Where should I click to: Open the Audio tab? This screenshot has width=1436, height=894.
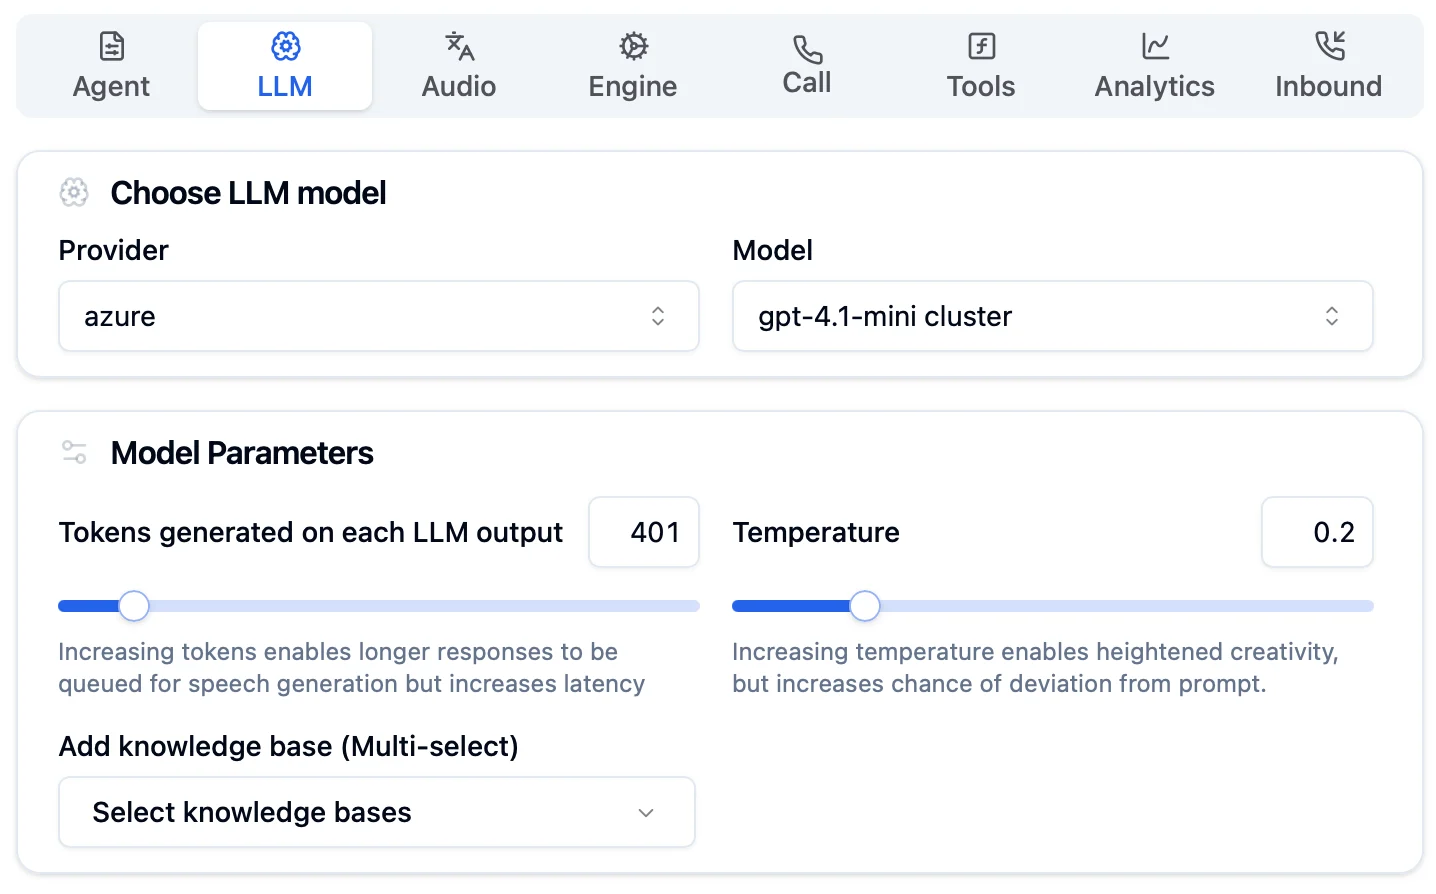[x=459, y=66]
